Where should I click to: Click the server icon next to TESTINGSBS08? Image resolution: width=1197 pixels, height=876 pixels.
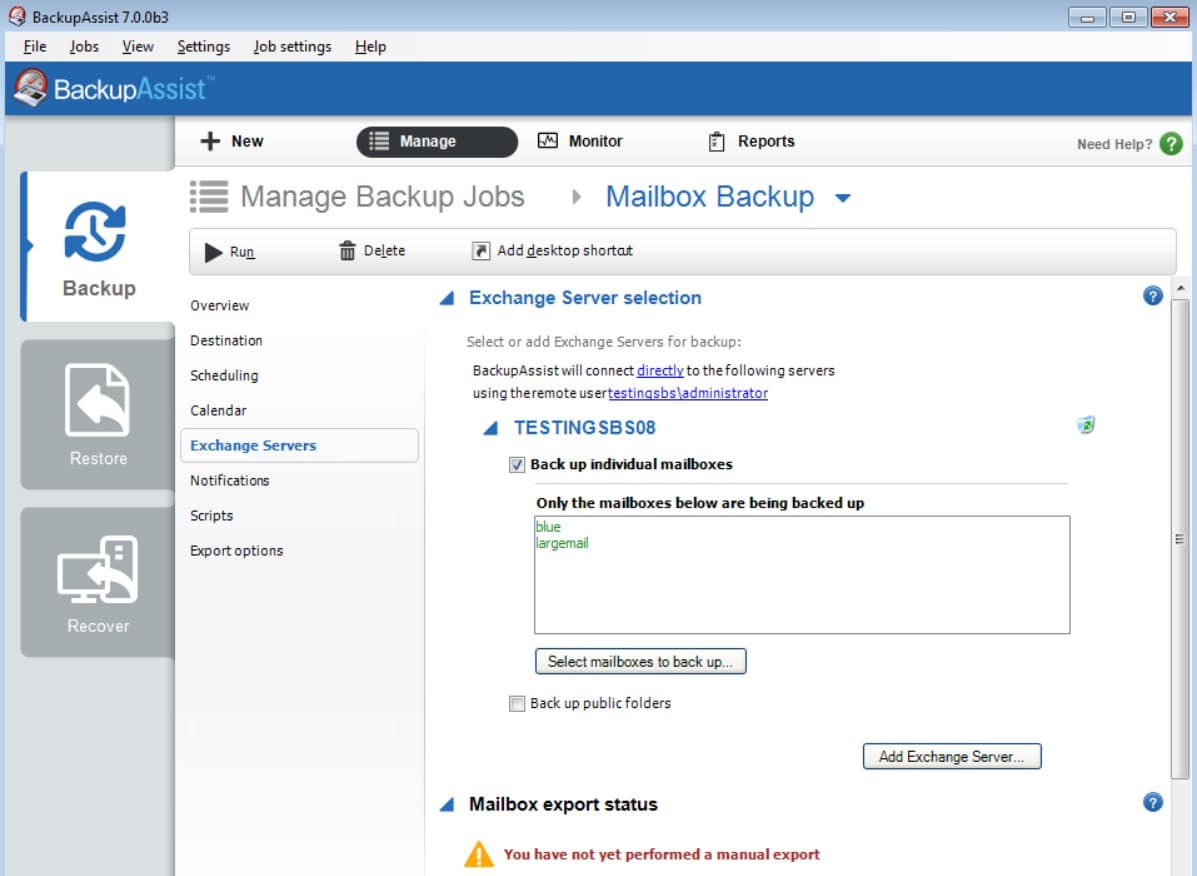coord(1086,424)
